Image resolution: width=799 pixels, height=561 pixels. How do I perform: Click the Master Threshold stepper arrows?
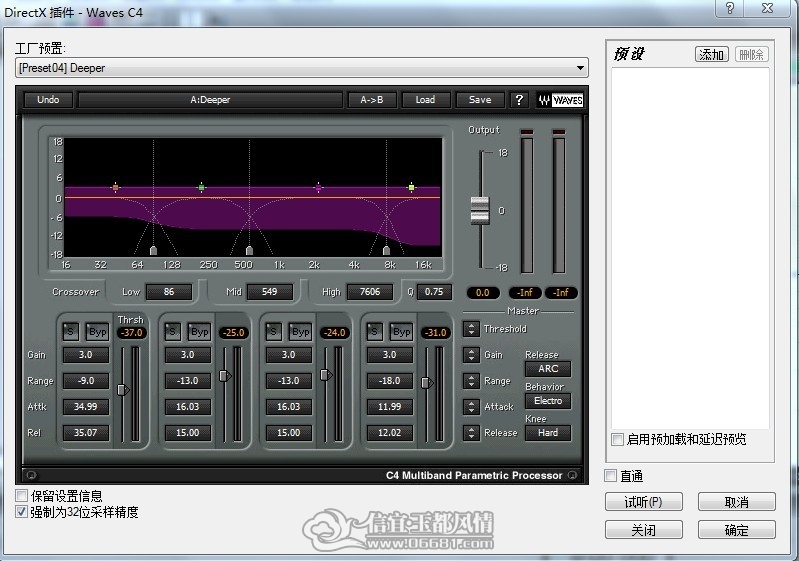471,329
